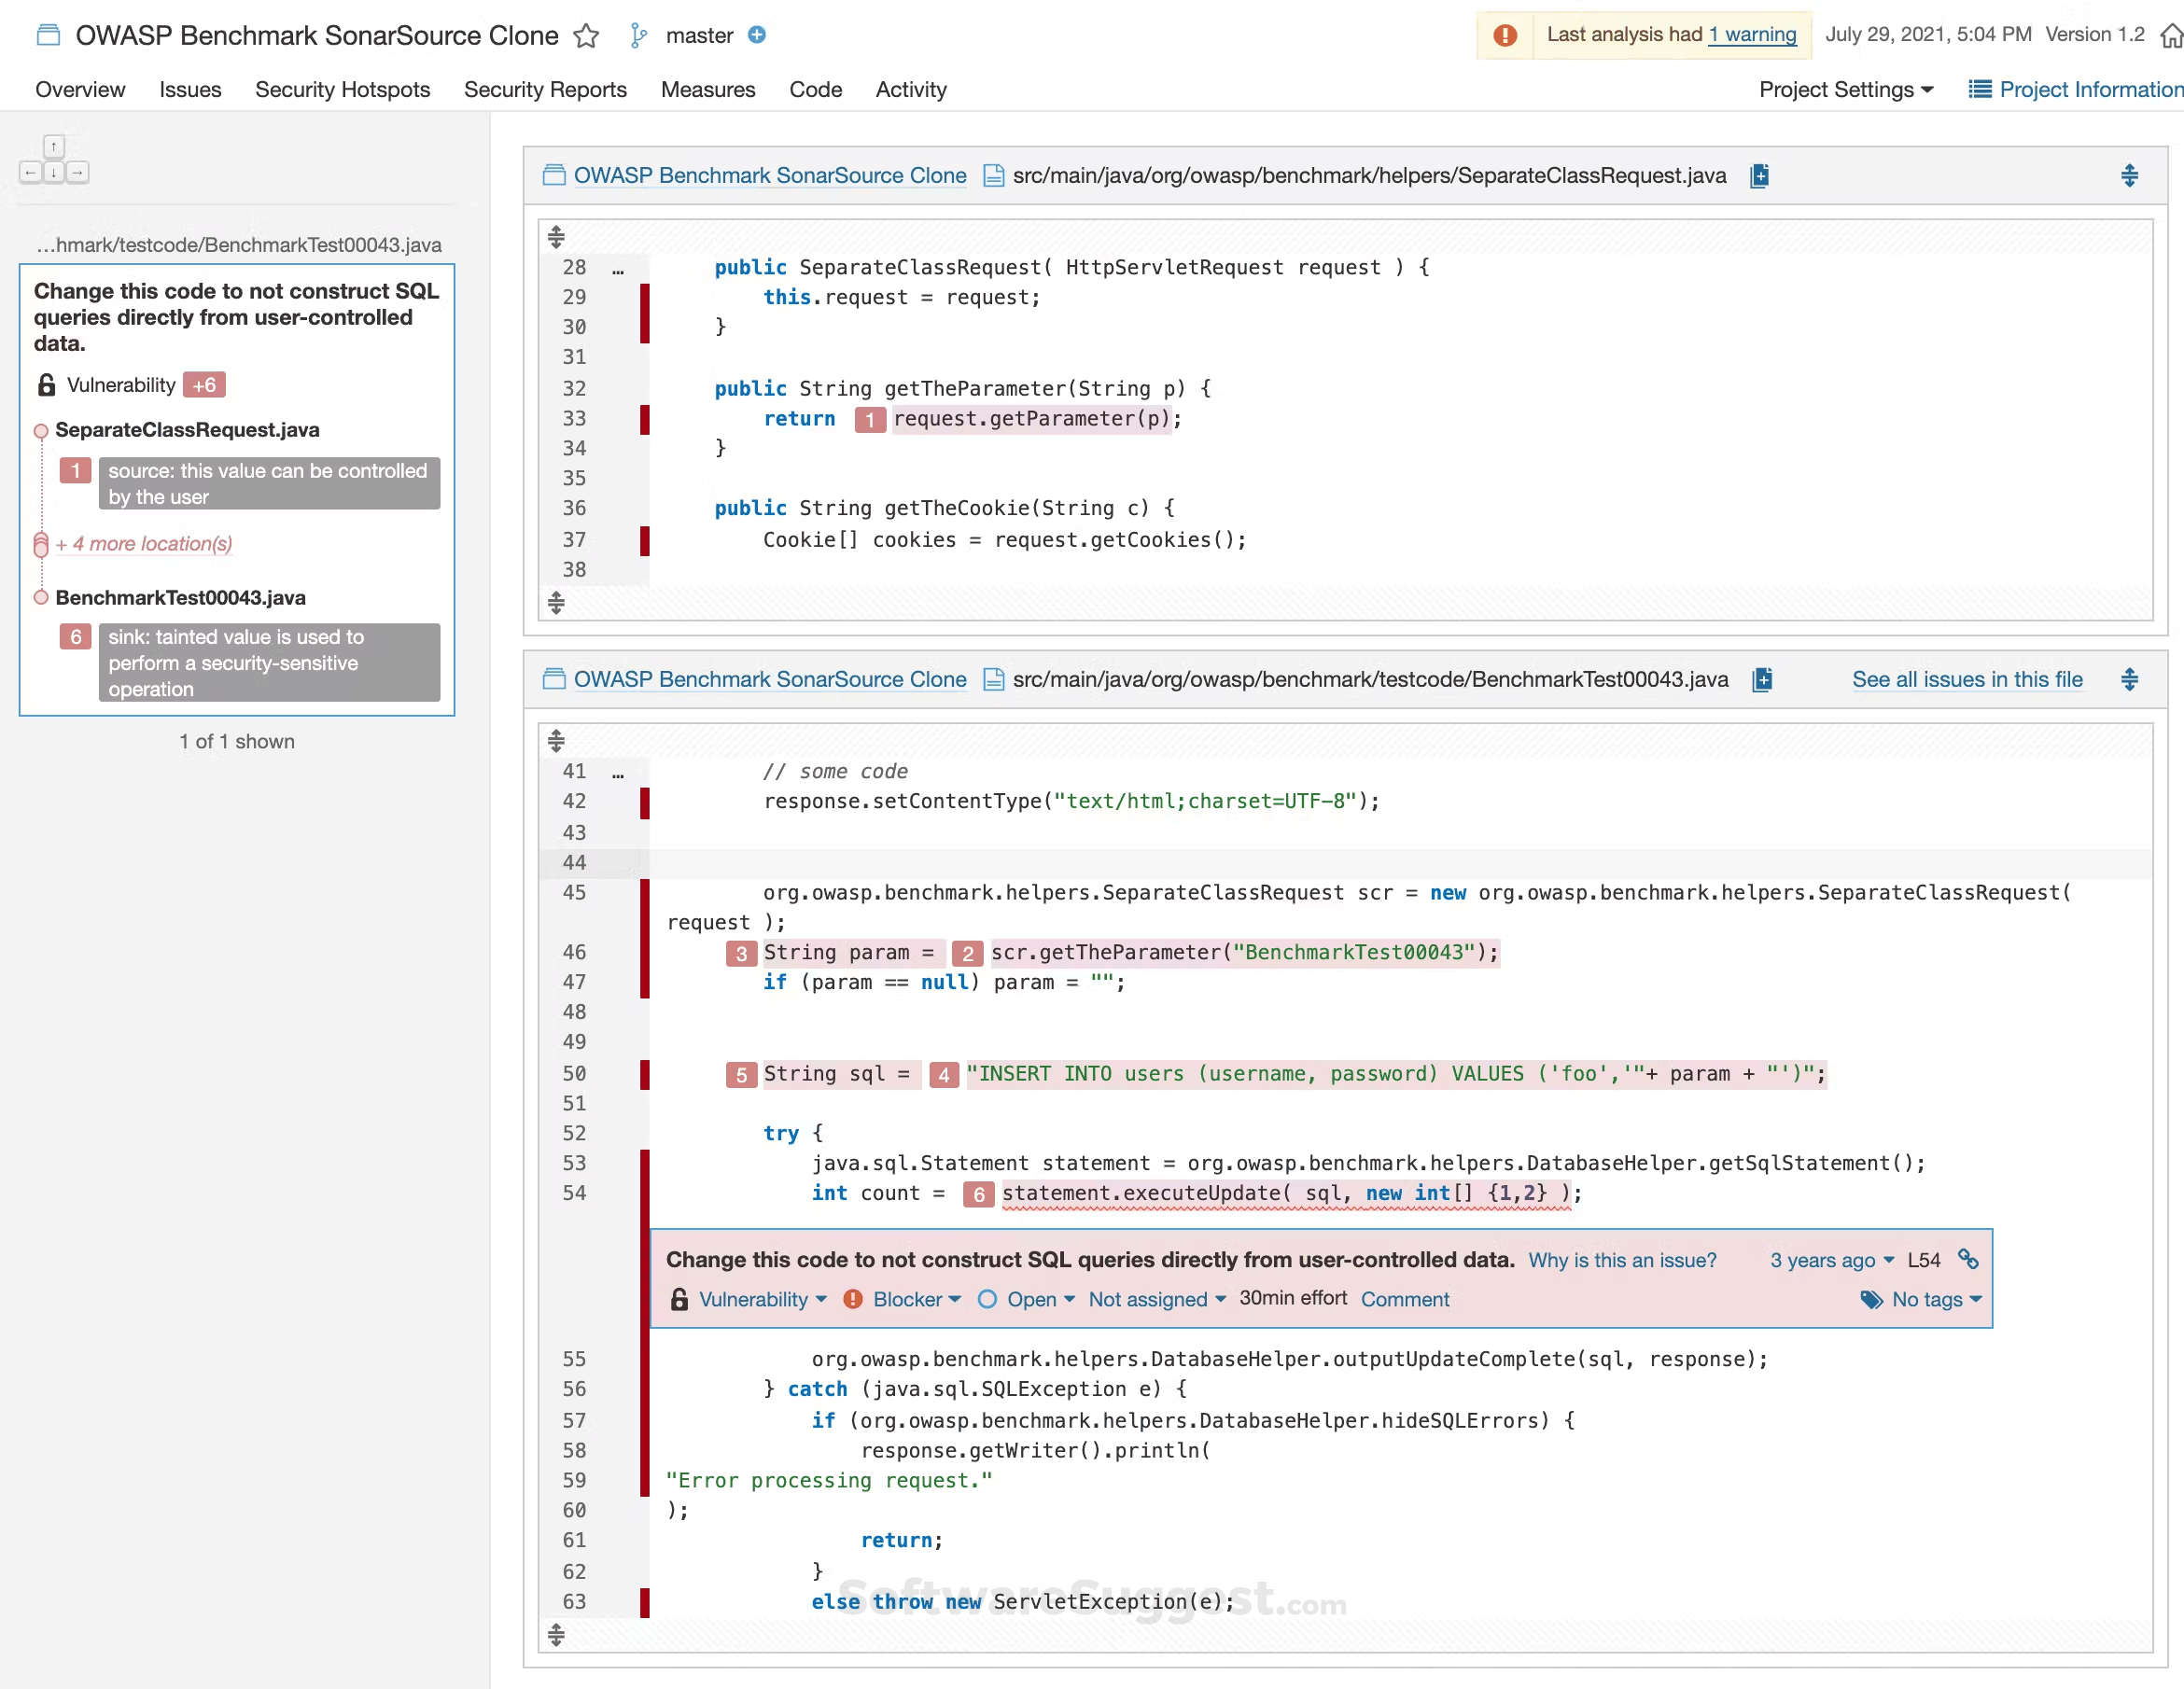The height and width of the screenshot is (1689, 2184).
Task: Open the Vulnerability type dropdown
Action: (763, 1300)
